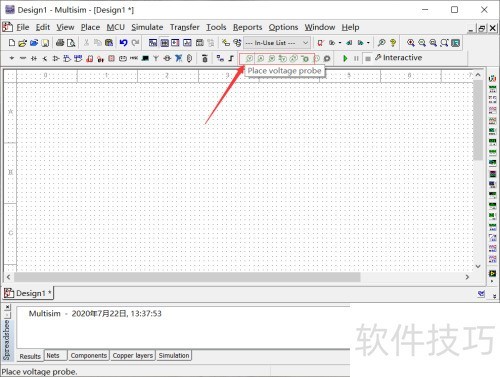Viewport: 500px width, 377px height.
Task: Place current probe
Action: coord(260,58)
